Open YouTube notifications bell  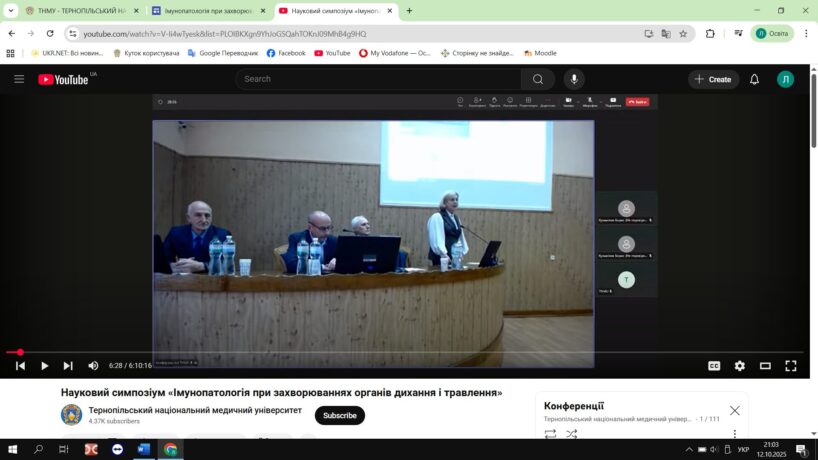click(x=755, y=79)
